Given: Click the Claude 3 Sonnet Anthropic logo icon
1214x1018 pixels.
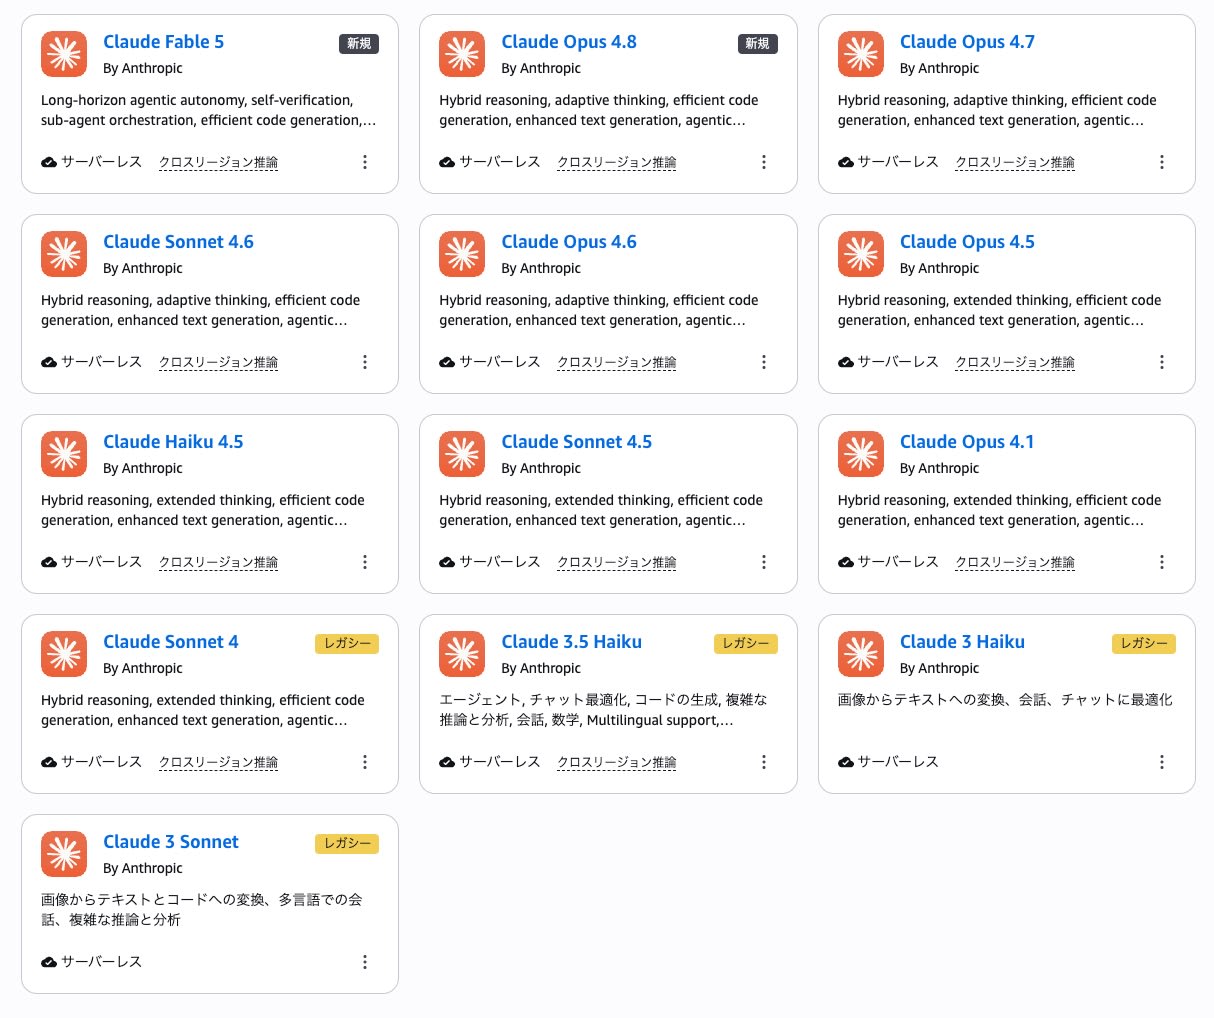Looking at the screenshot, I should [x=64, y=854].
